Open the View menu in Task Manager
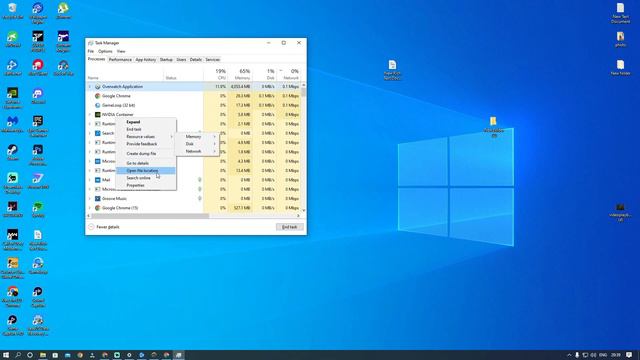 [x=121, y=51]
